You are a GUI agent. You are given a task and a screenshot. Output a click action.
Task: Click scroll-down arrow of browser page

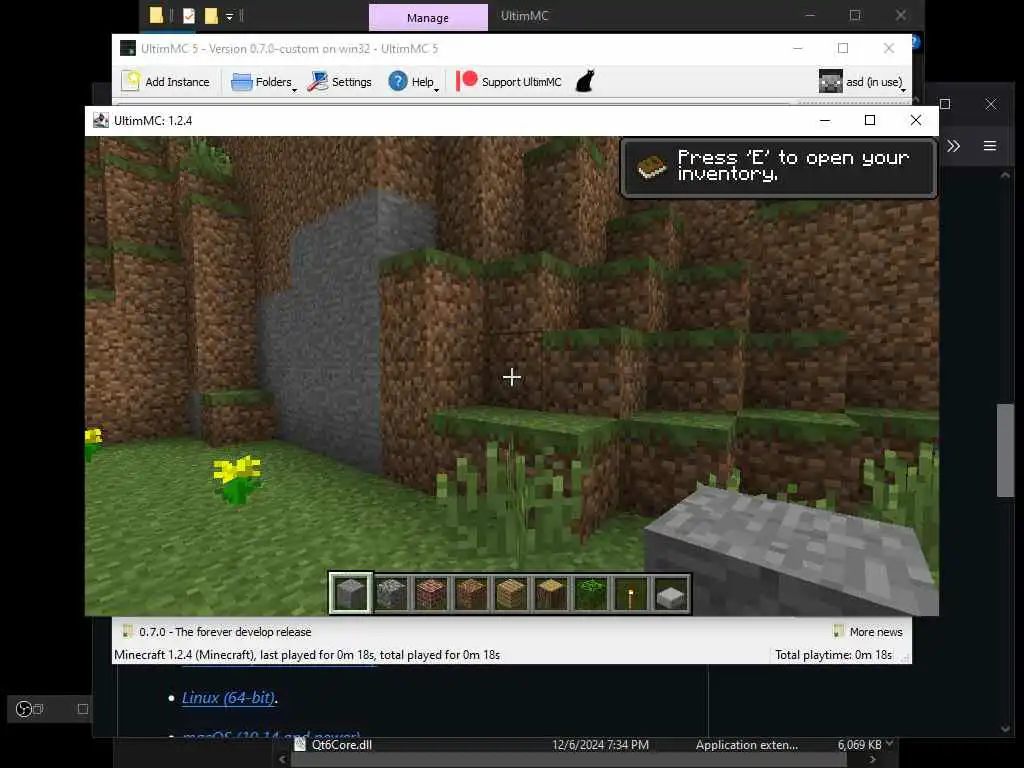1005,729
